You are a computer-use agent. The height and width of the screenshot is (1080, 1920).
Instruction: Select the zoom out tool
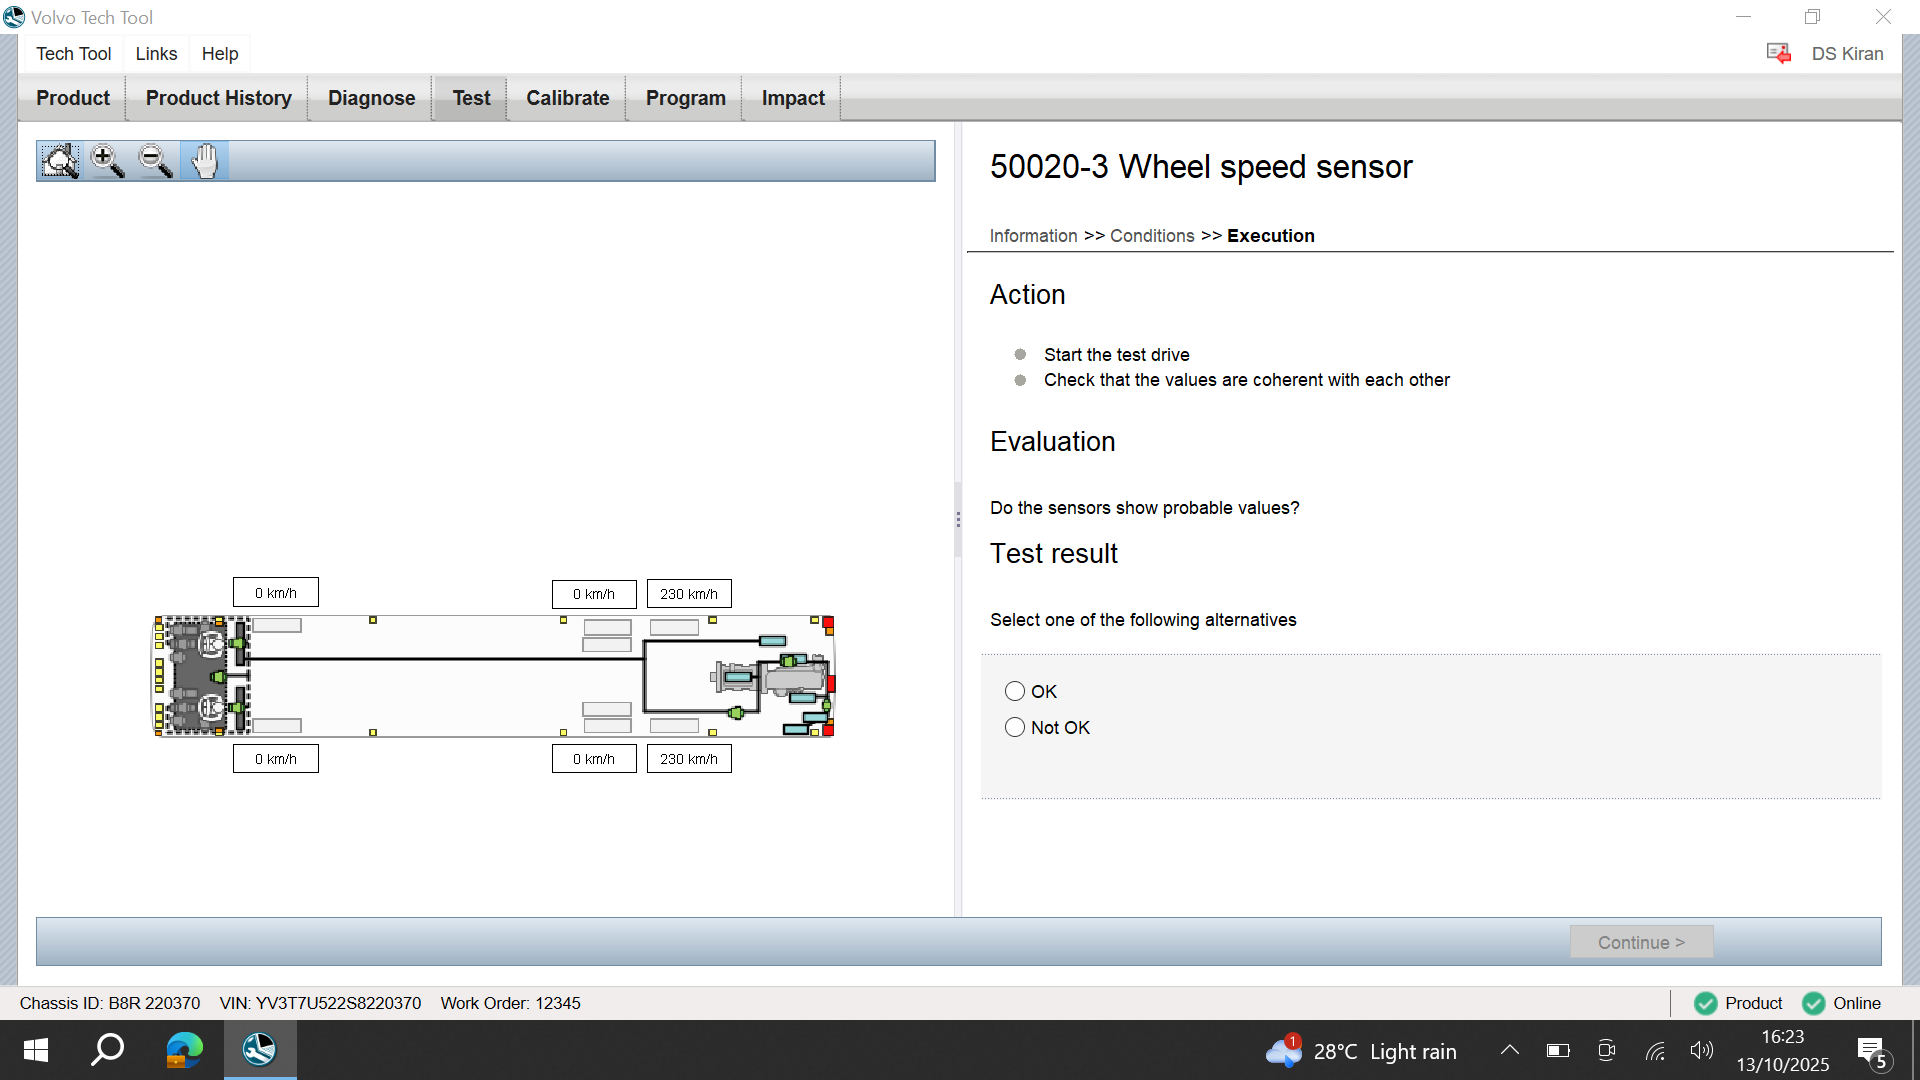coord(155,161)
